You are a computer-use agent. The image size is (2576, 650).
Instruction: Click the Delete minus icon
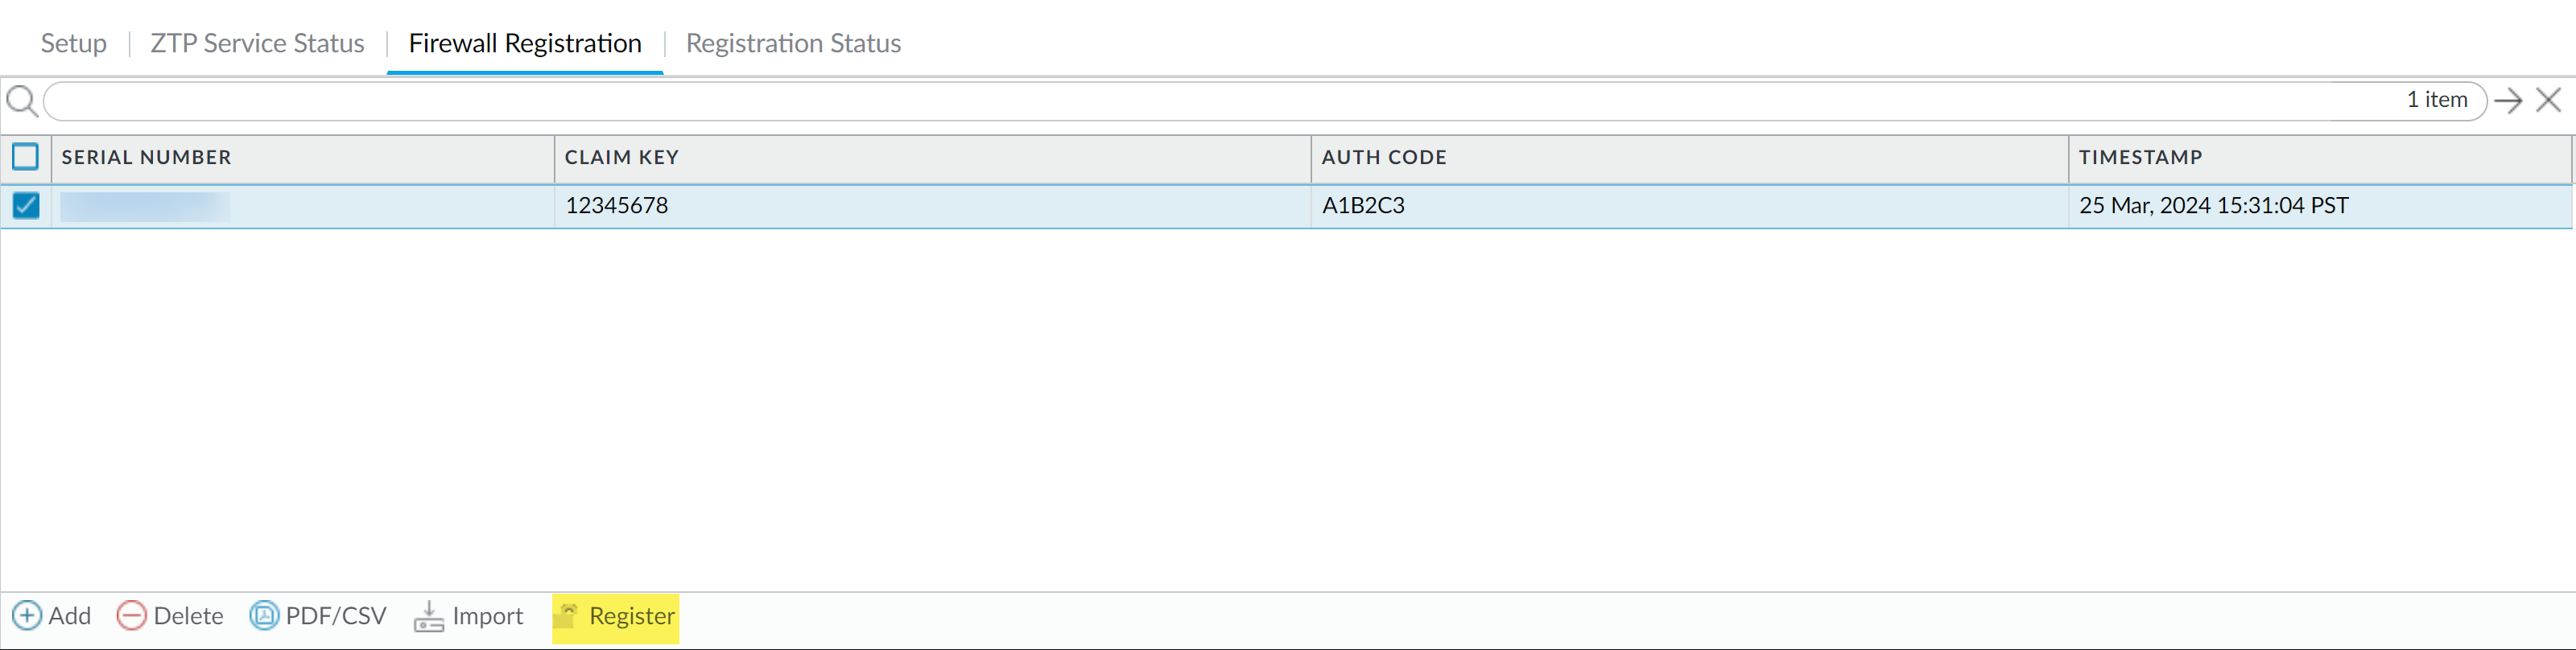[x=131, y=615]
